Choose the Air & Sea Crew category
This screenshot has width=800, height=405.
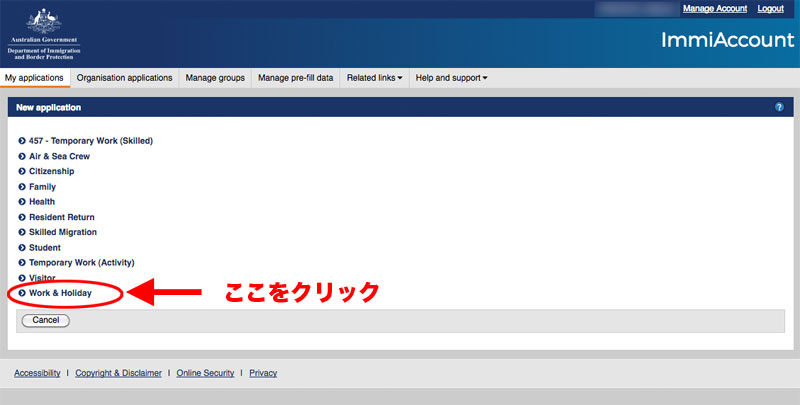click(59, 156)
